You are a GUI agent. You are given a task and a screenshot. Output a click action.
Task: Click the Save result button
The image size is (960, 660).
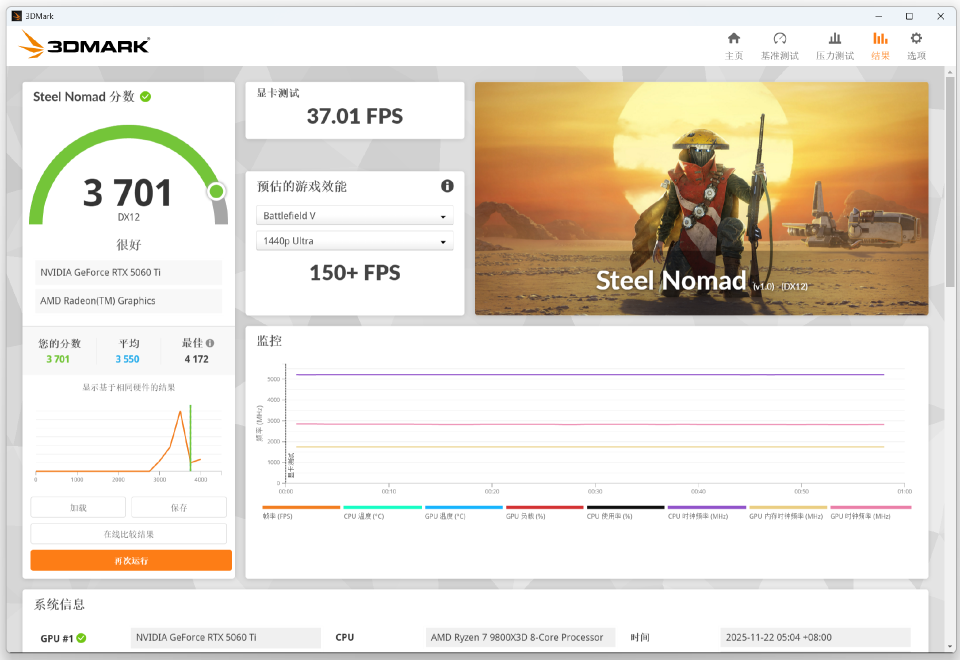tap(179, 508)
